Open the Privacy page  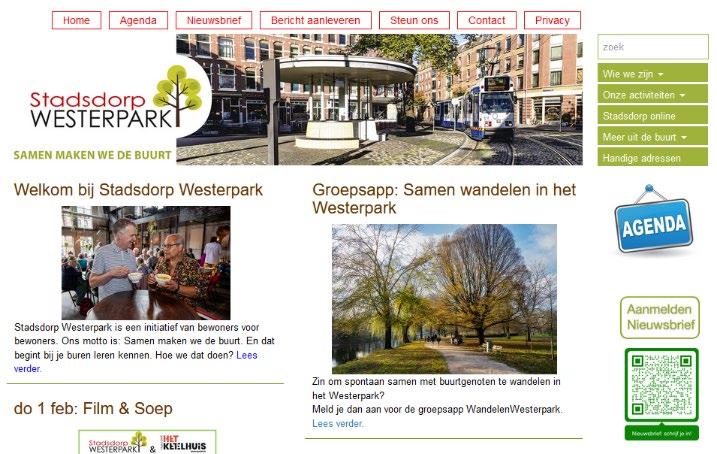coord(552,20)
